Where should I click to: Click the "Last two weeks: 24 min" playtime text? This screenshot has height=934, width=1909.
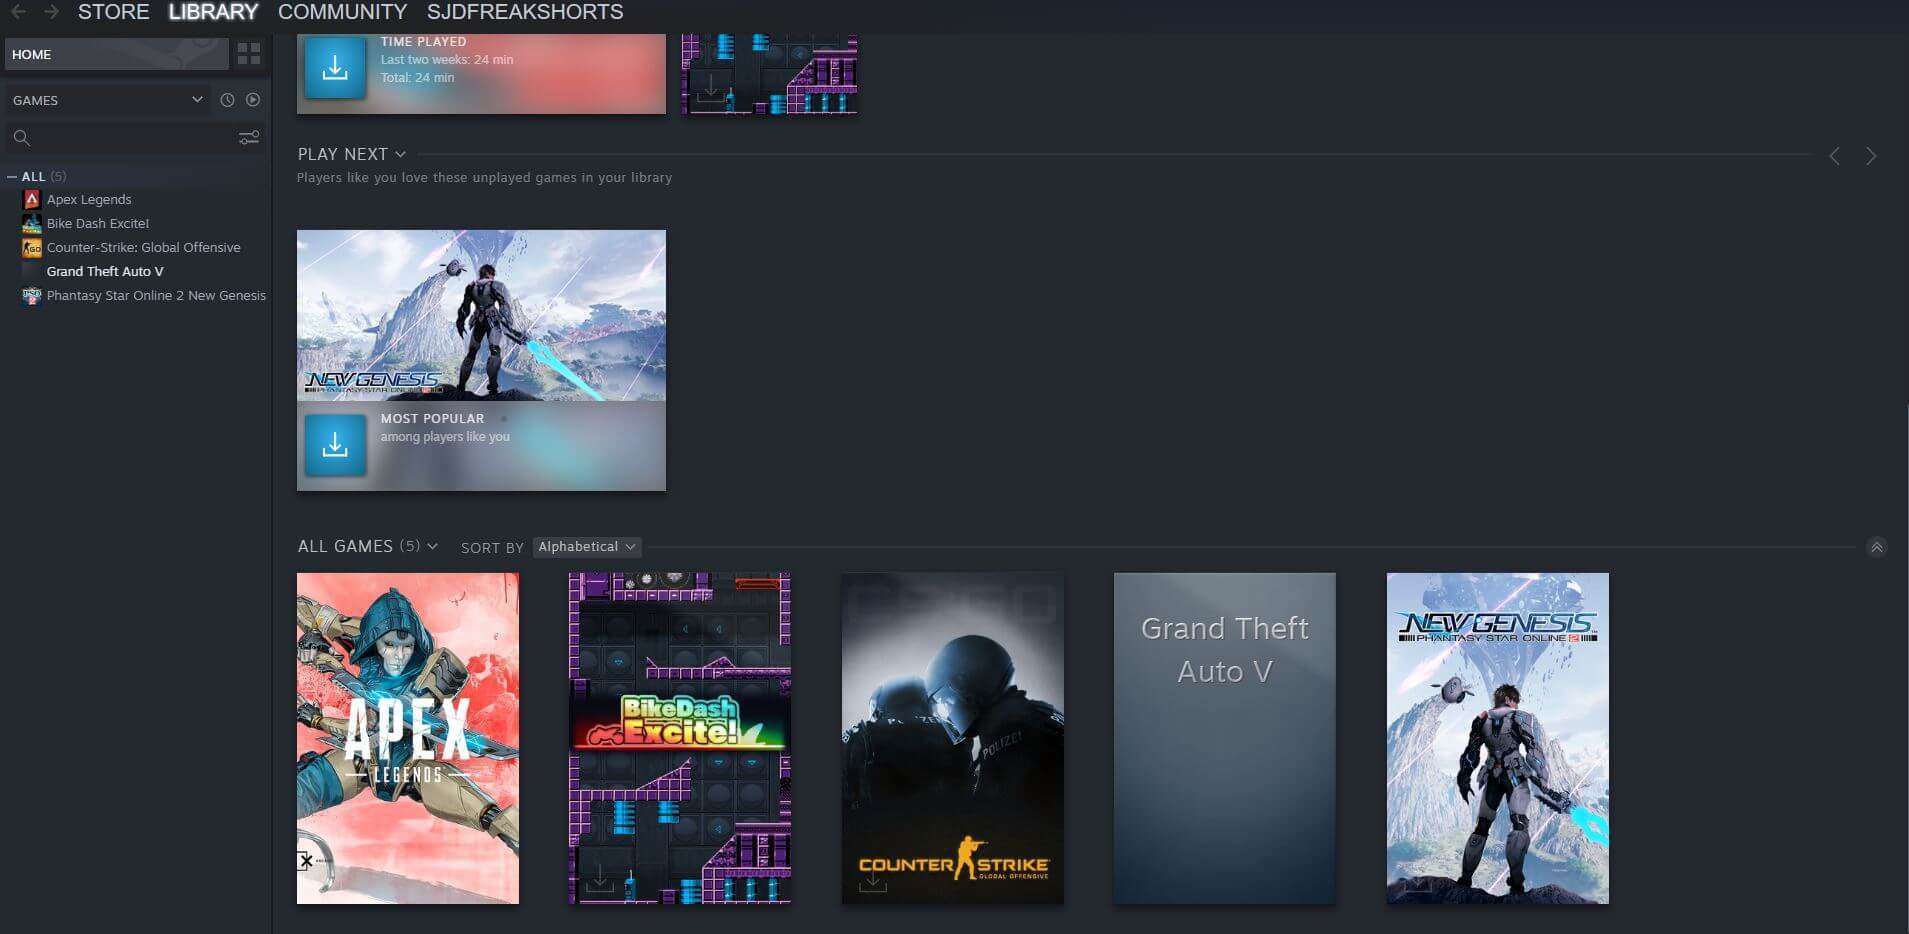[x=447, y=60]
